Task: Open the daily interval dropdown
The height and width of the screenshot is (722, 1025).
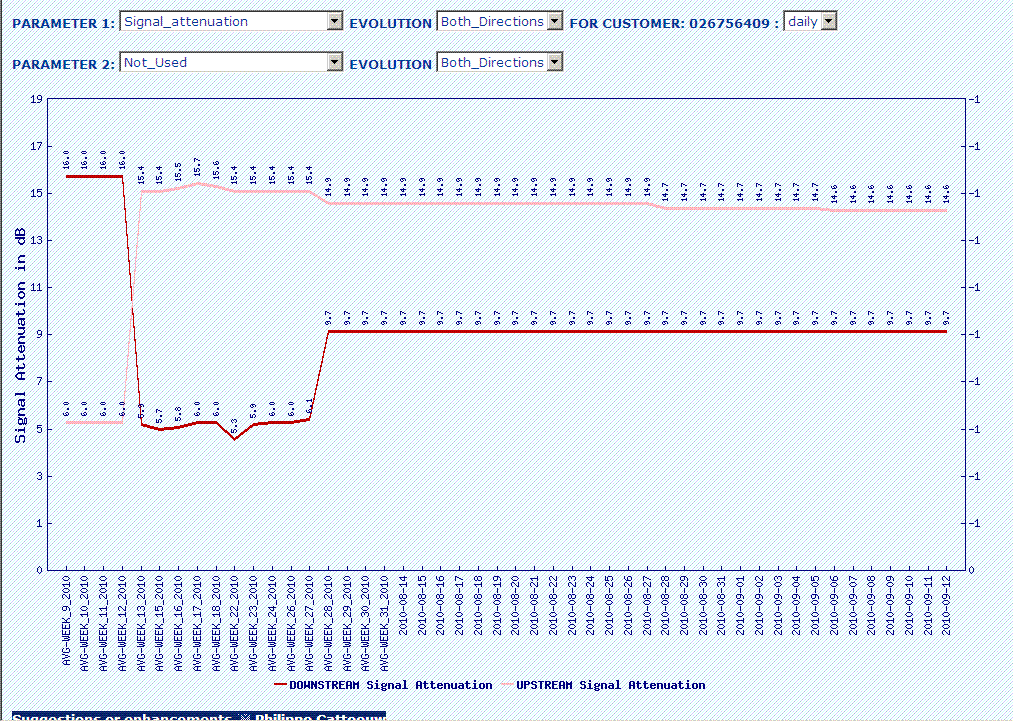Action: coord(810,22)
